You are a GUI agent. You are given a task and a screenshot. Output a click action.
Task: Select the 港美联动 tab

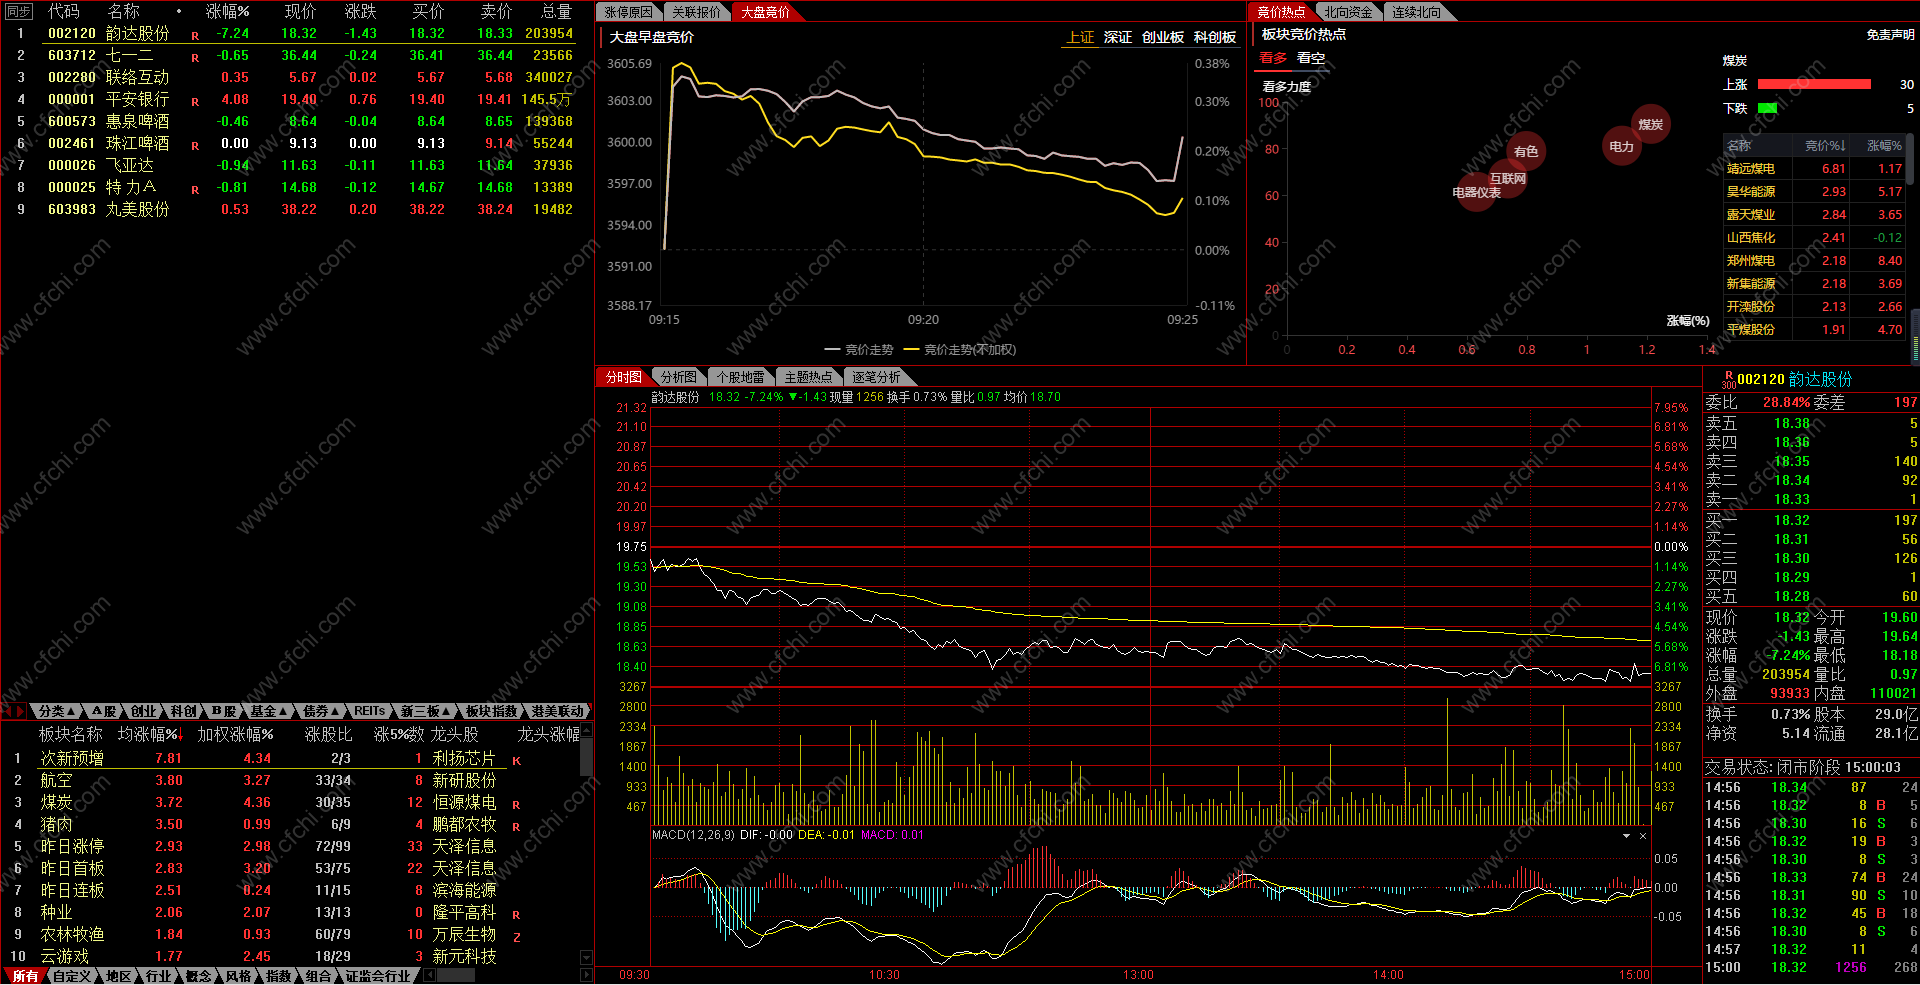click(x=557, y=711)
